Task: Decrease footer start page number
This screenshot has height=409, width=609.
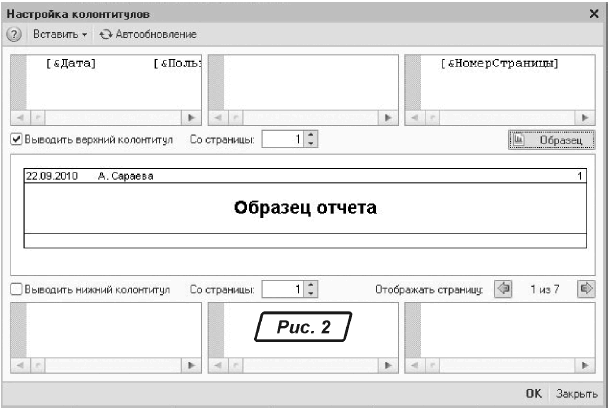Action: click(311, 294)
